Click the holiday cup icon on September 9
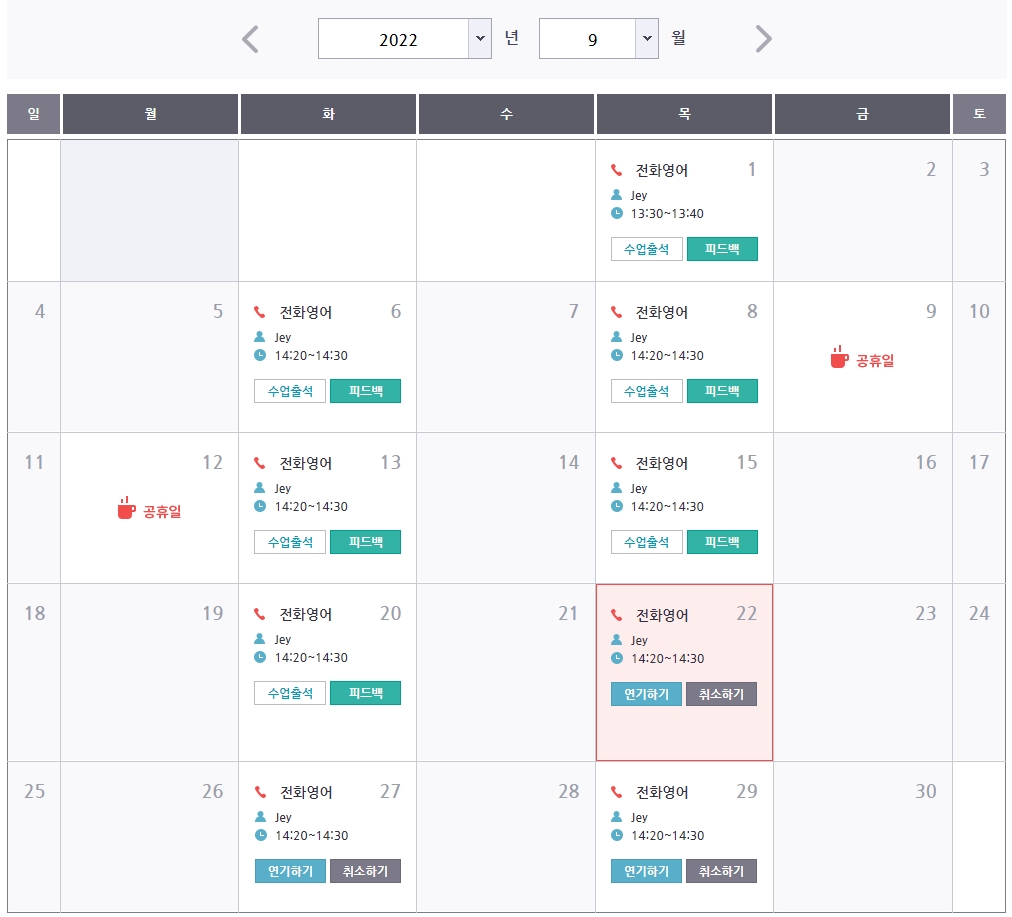 (839, 357)
